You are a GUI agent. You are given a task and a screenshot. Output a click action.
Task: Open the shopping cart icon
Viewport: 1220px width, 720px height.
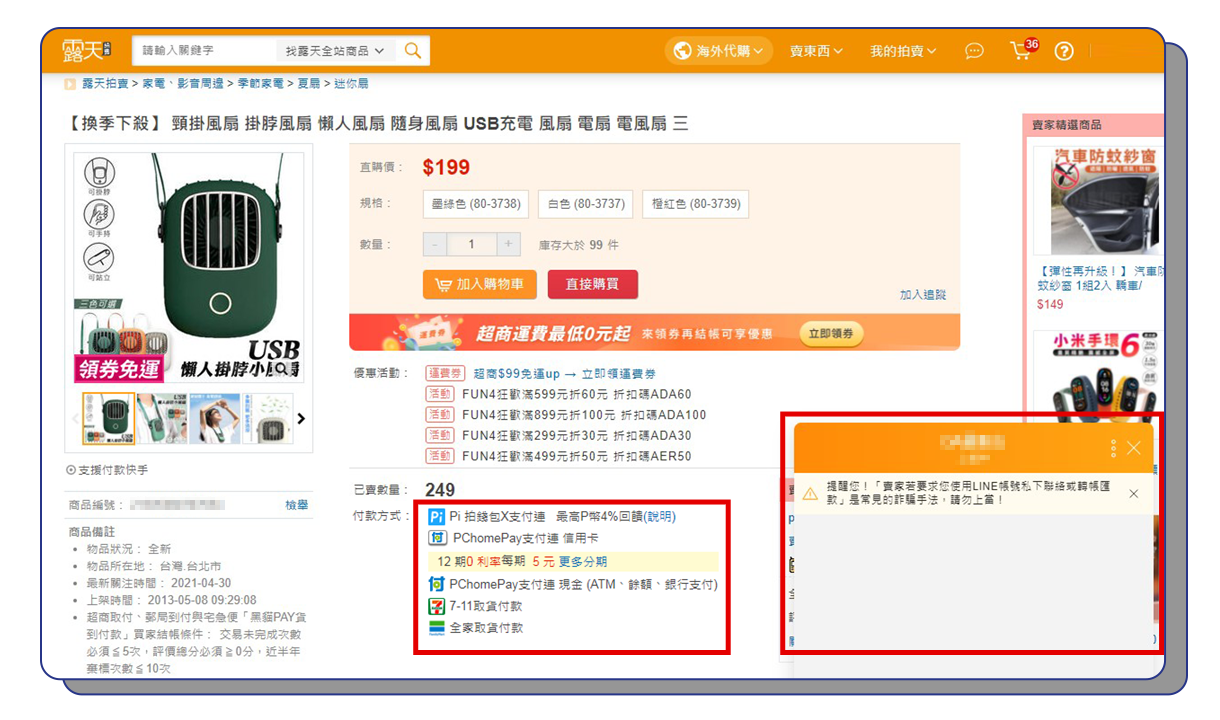(x=1022, y=50)
